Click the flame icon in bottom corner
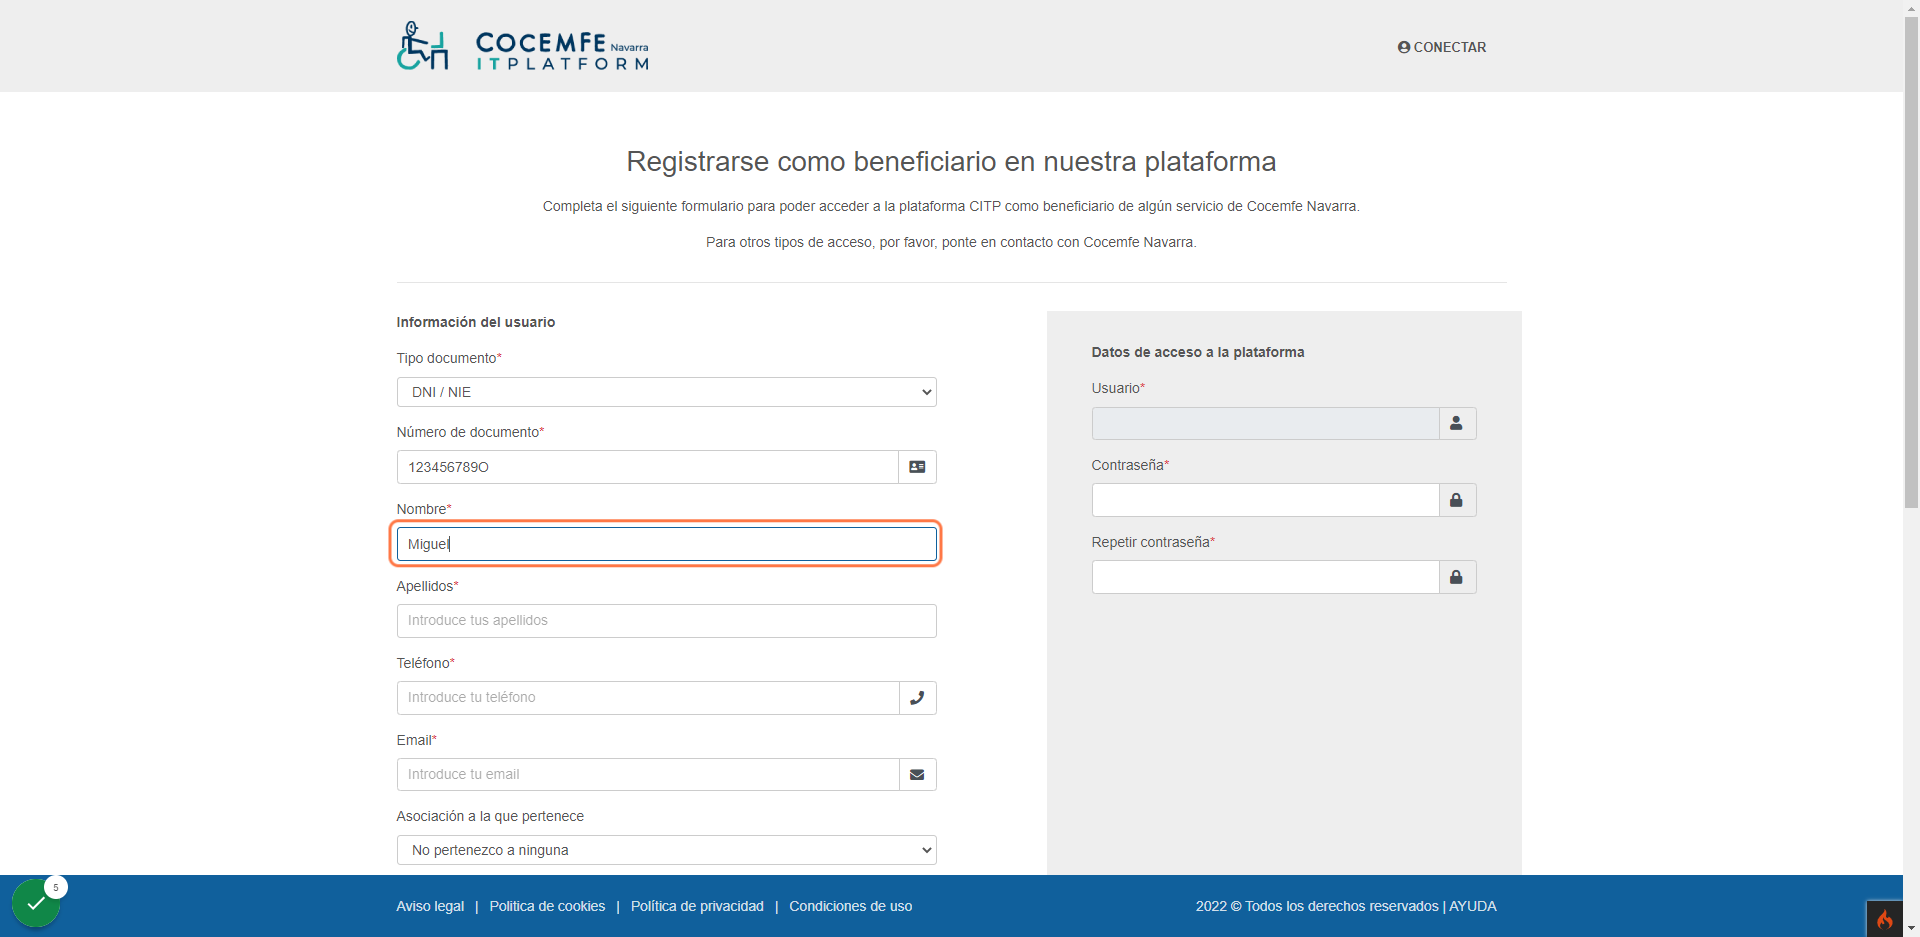Viewport: 1920px width, 937px height. (1884, 919)
